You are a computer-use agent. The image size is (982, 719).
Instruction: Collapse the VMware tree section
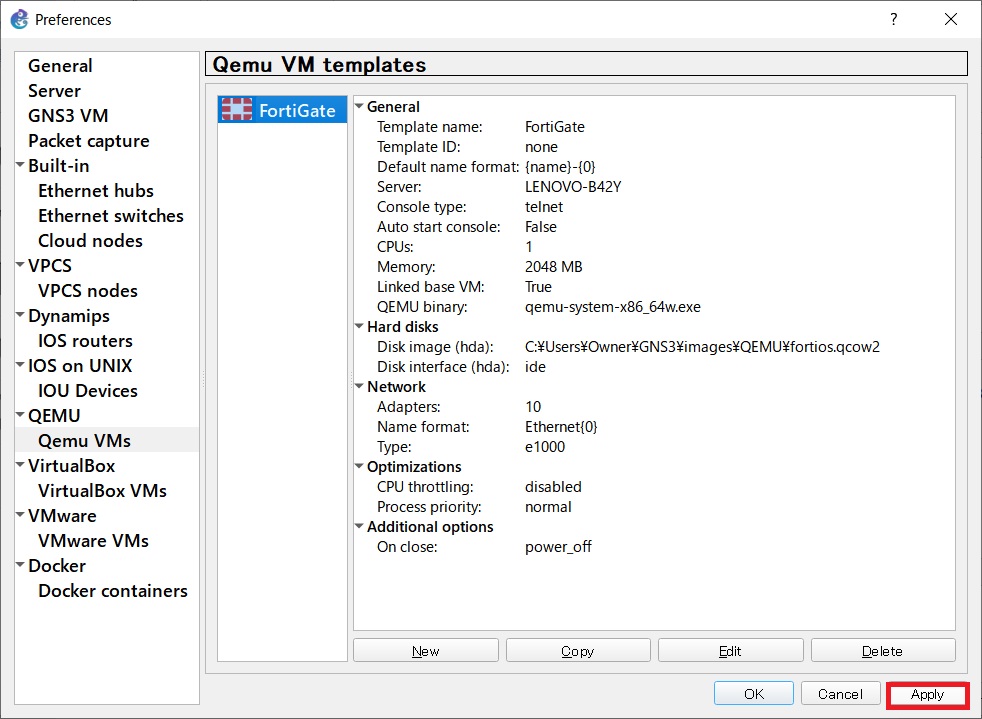tap(21, 516)
